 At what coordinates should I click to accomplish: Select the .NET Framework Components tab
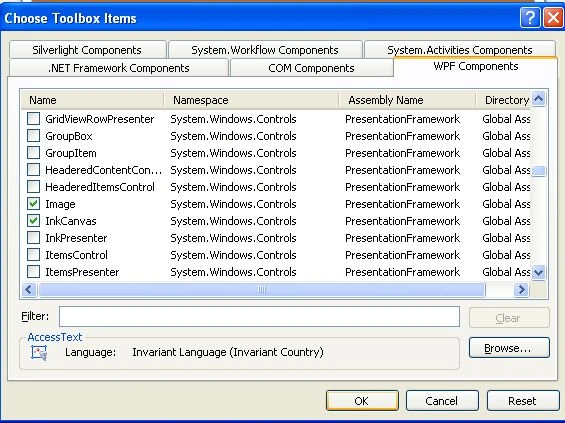tap(119, 68)
